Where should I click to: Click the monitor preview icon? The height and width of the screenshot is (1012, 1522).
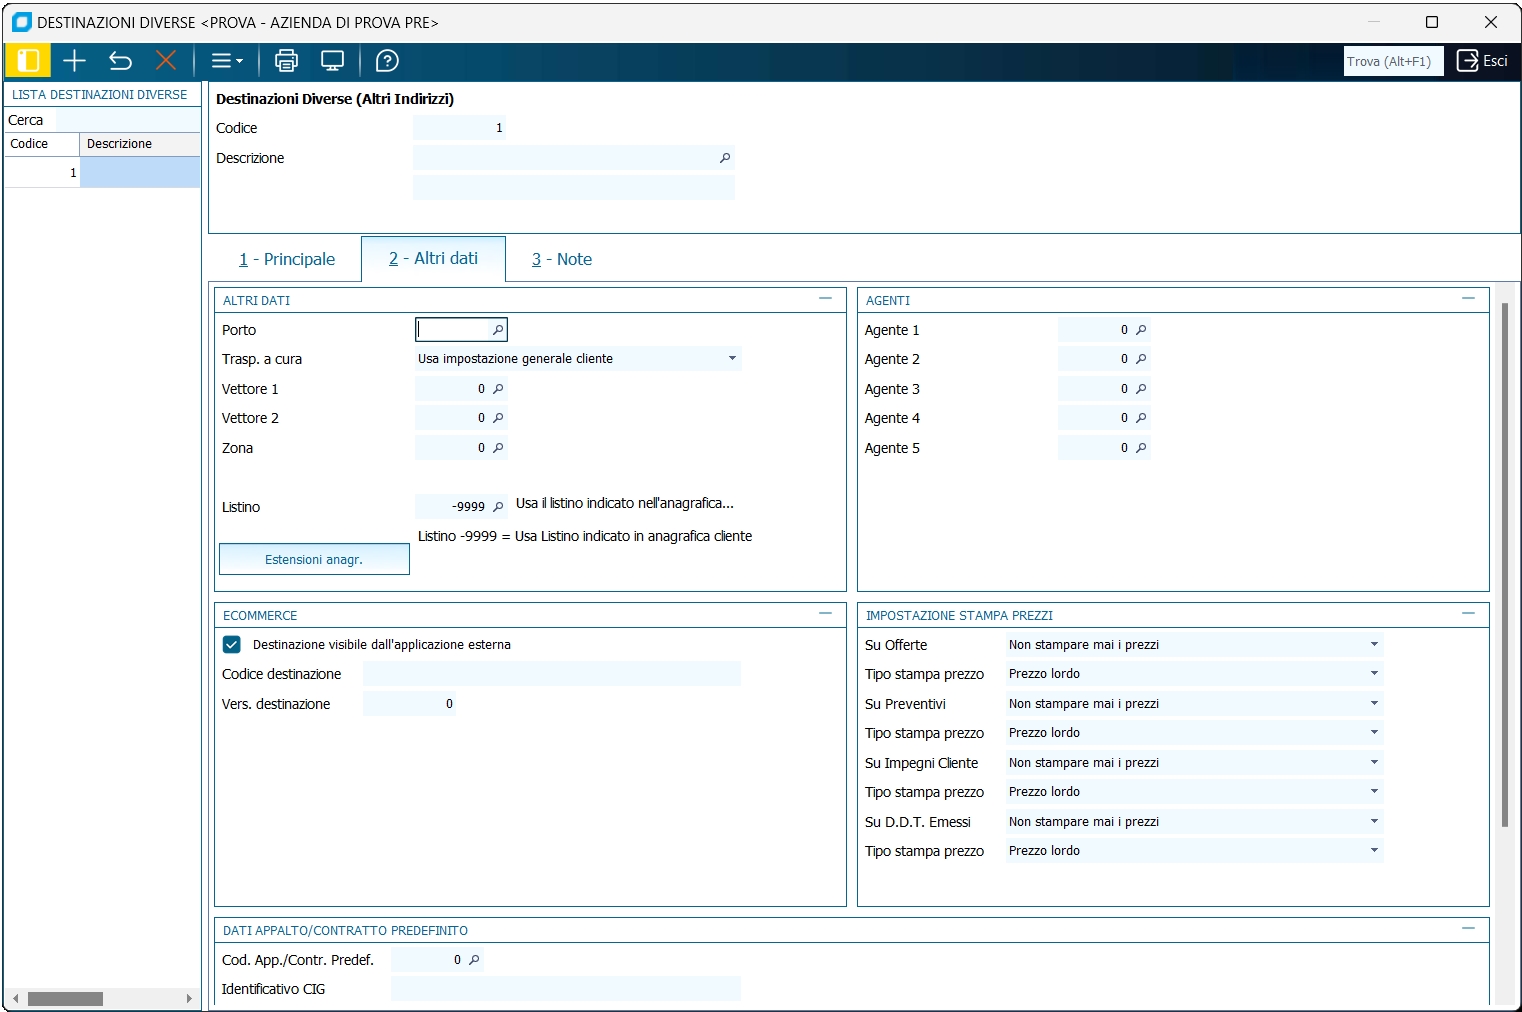pyautogui.click(x=332, y=61)
